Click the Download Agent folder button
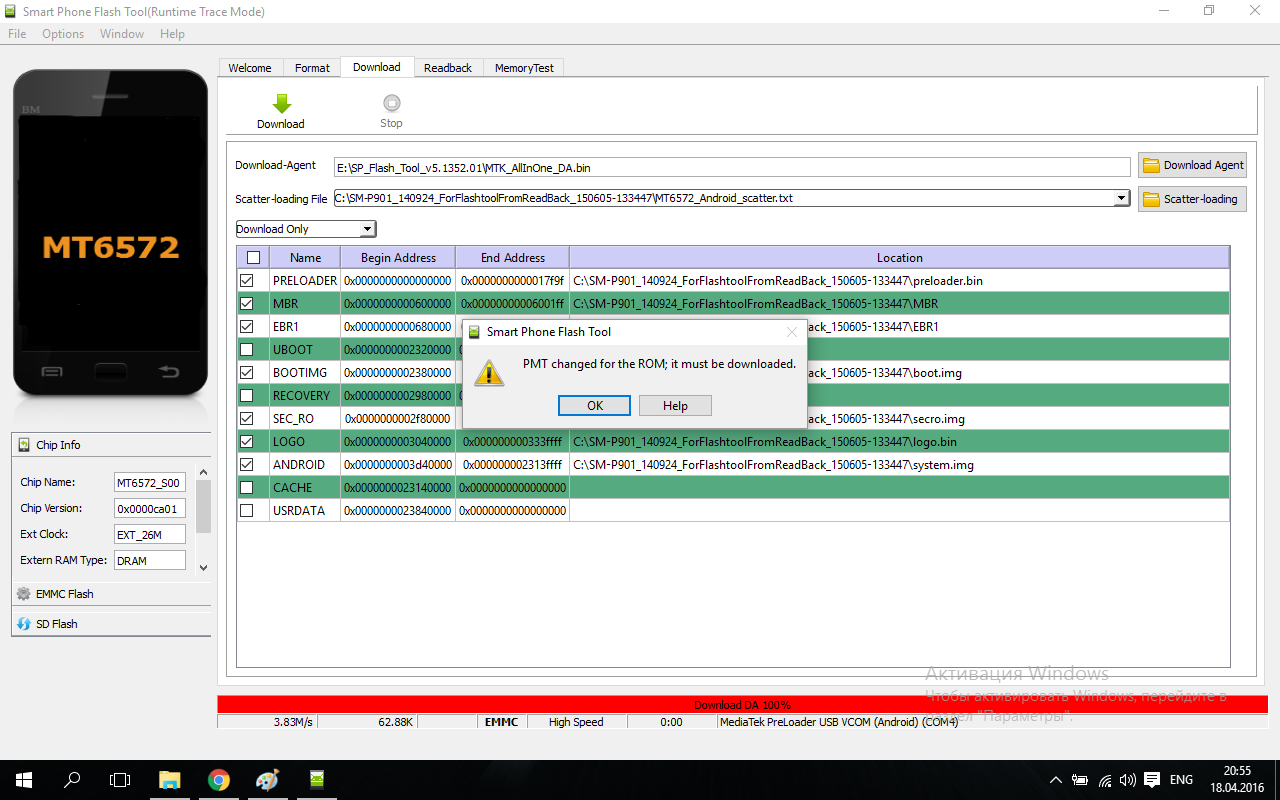This screenshot has width=1280, height=800. pos(1192,165)
